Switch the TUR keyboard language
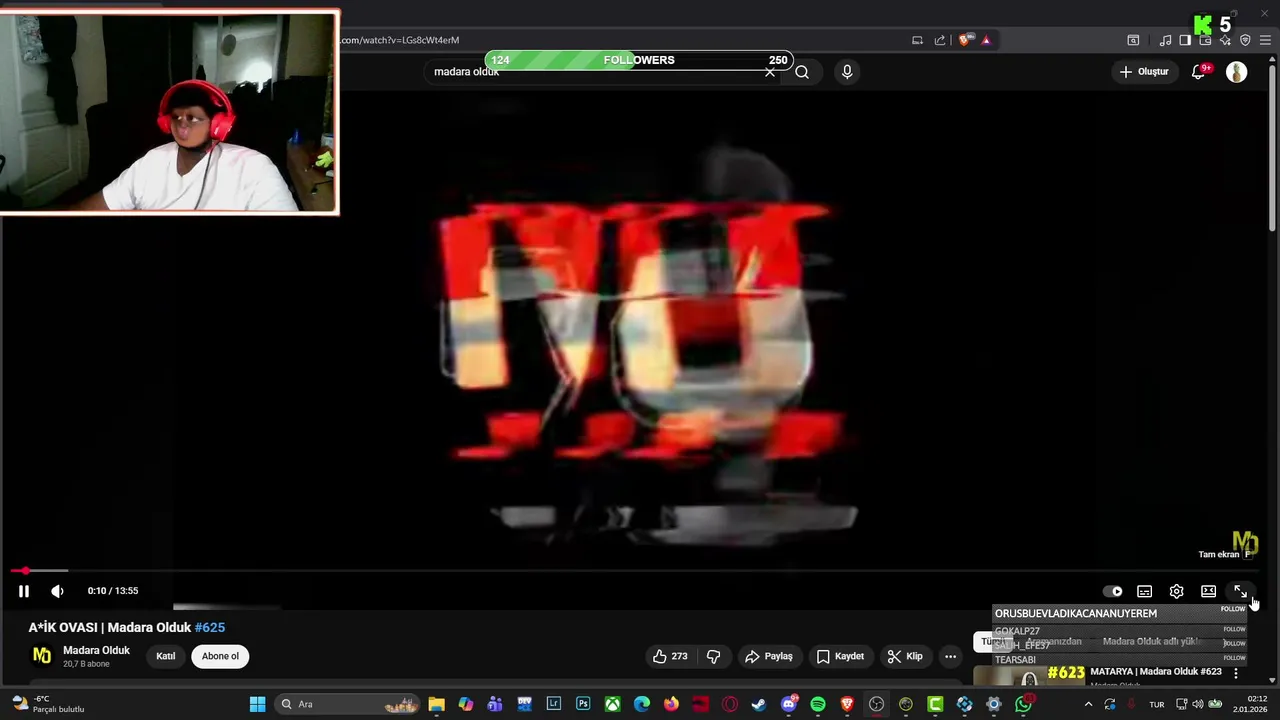 [x=1157, y=704]
